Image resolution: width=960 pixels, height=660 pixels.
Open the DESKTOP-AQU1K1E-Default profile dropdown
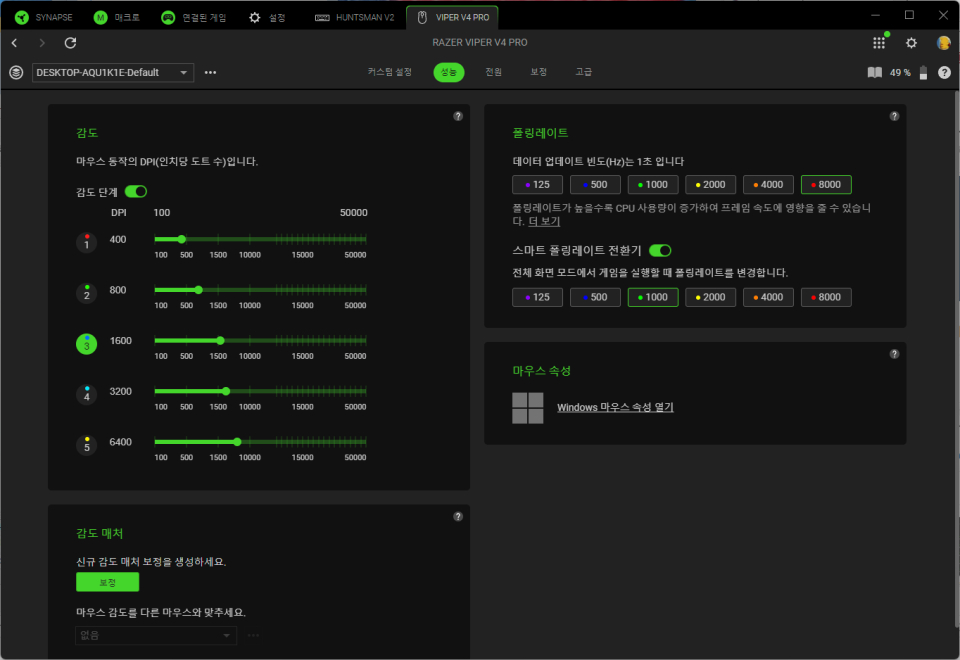(112, 72)
